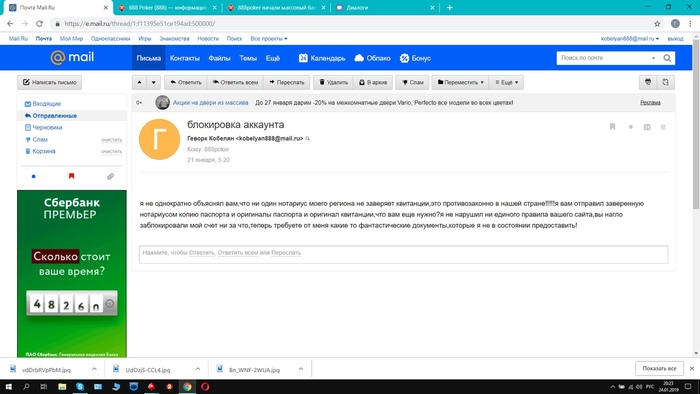This screenshot has width=700, height=394.
Task: Click the calendar event icon beside letter header
Action: coord(647,127)
